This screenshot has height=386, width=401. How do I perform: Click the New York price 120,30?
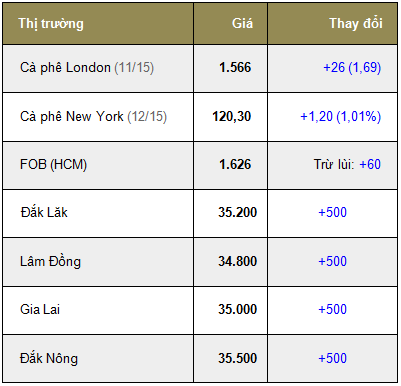[232, 116]
